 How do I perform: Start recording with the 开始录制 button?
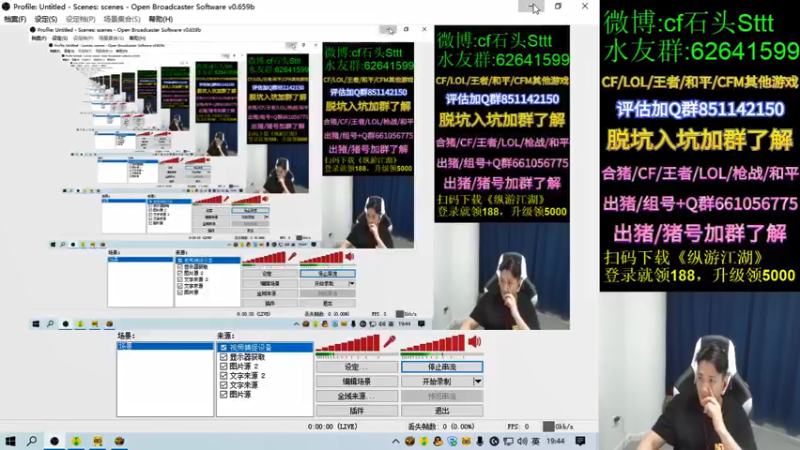point(437,381)
